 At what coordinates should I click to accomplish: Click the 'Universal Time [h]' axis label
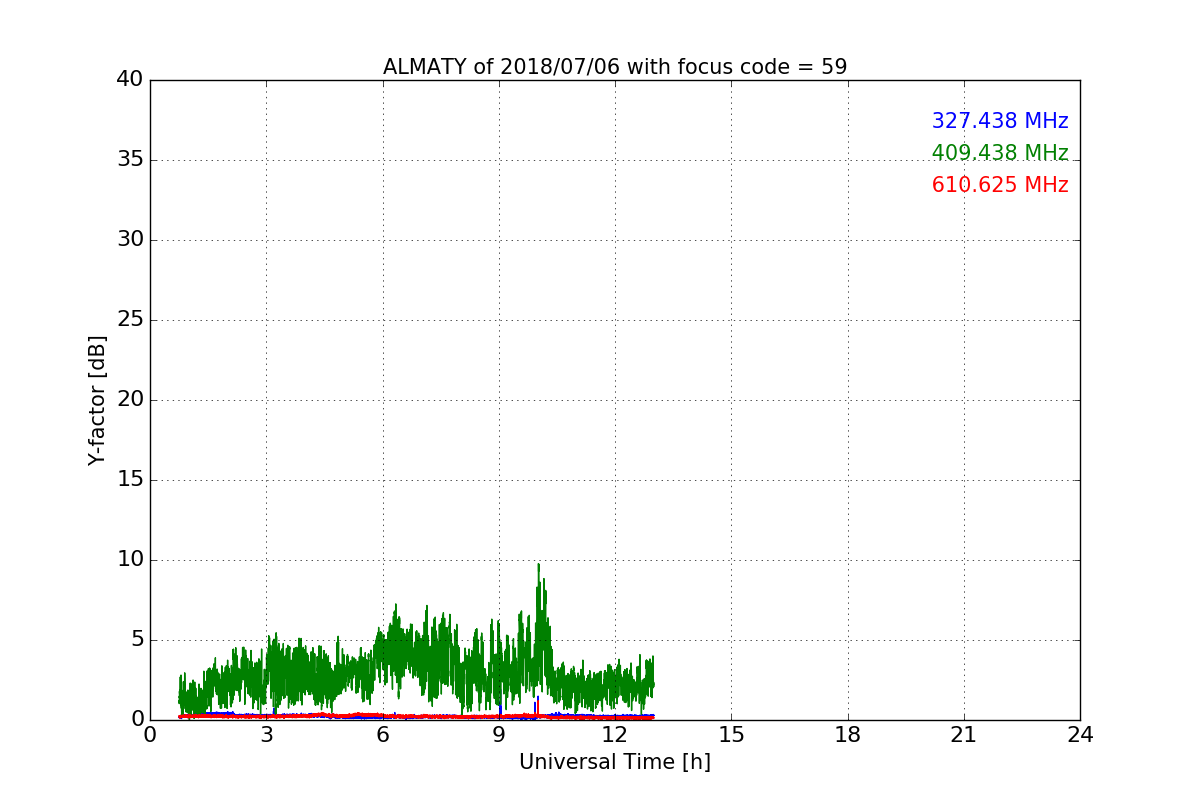(614, 762)
